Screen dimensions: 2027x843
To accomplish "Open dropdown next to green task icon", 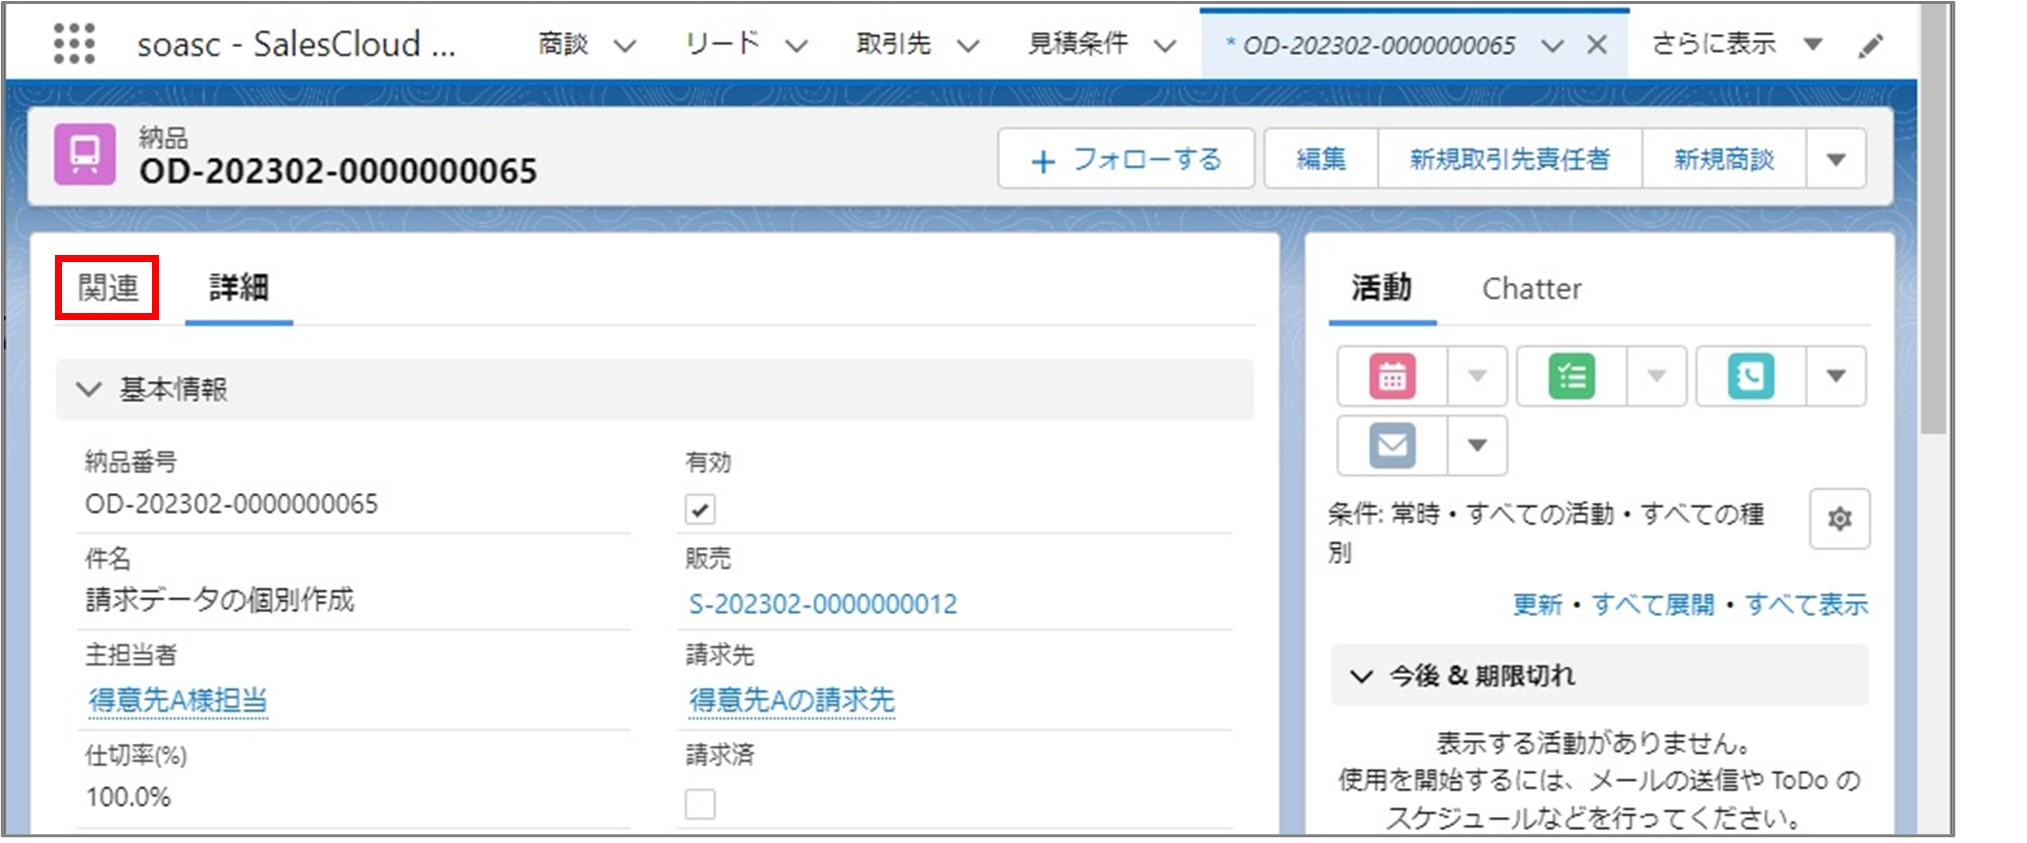I will pyautogui.click(x=1657, y=376).
